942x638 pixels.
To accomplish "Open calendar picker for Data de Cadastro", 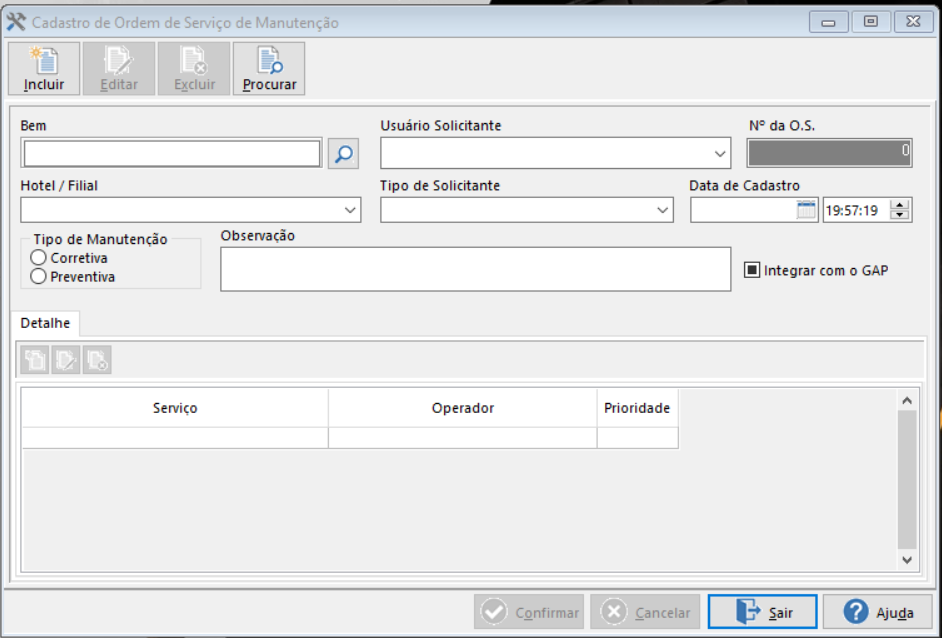I will tap(806, 210).
